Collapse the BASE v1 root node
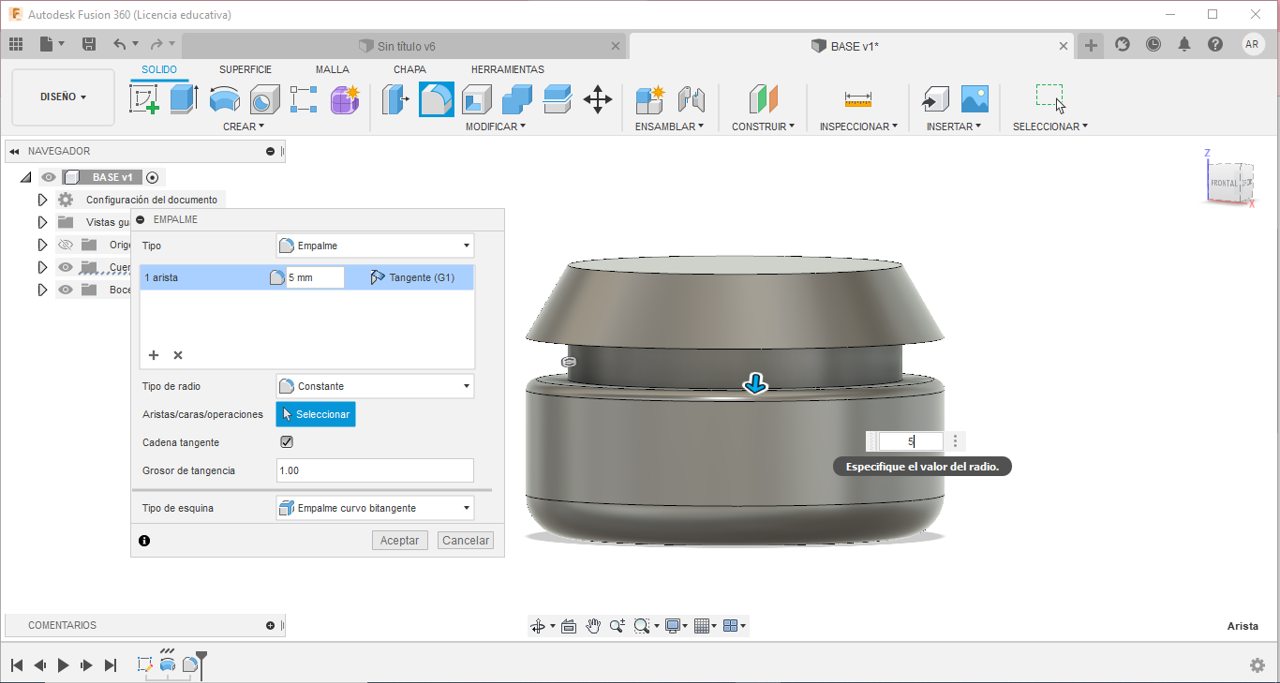This screenshot has width=1280, height=683. [x=26, y=178]
